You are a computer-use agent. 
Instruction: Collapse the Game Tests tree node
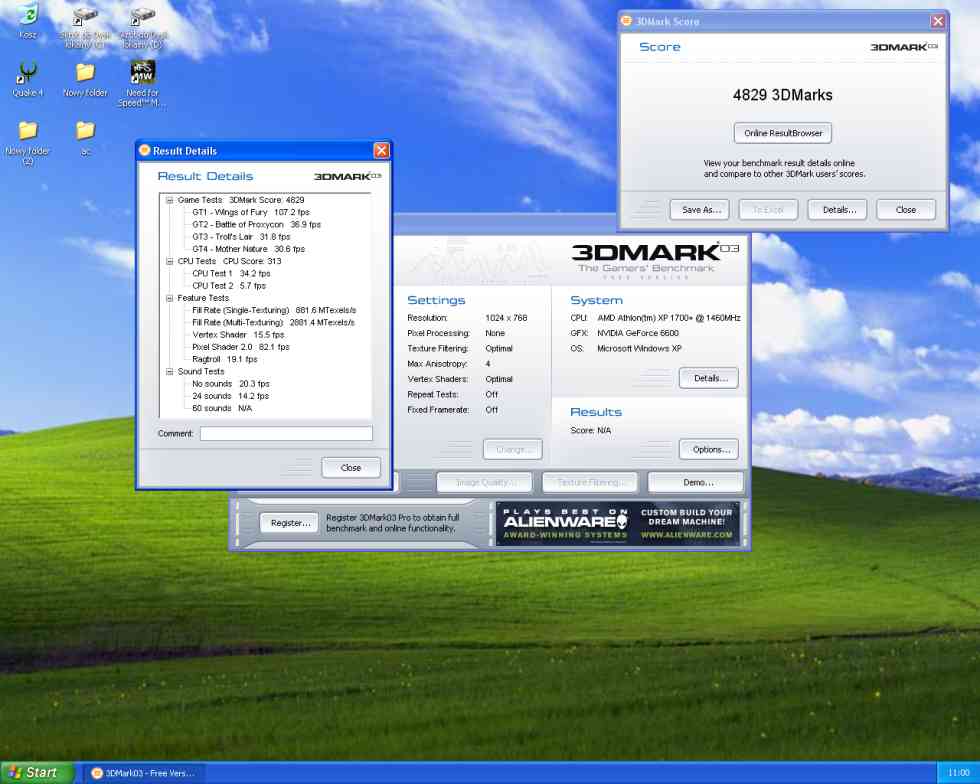point(169,200)
